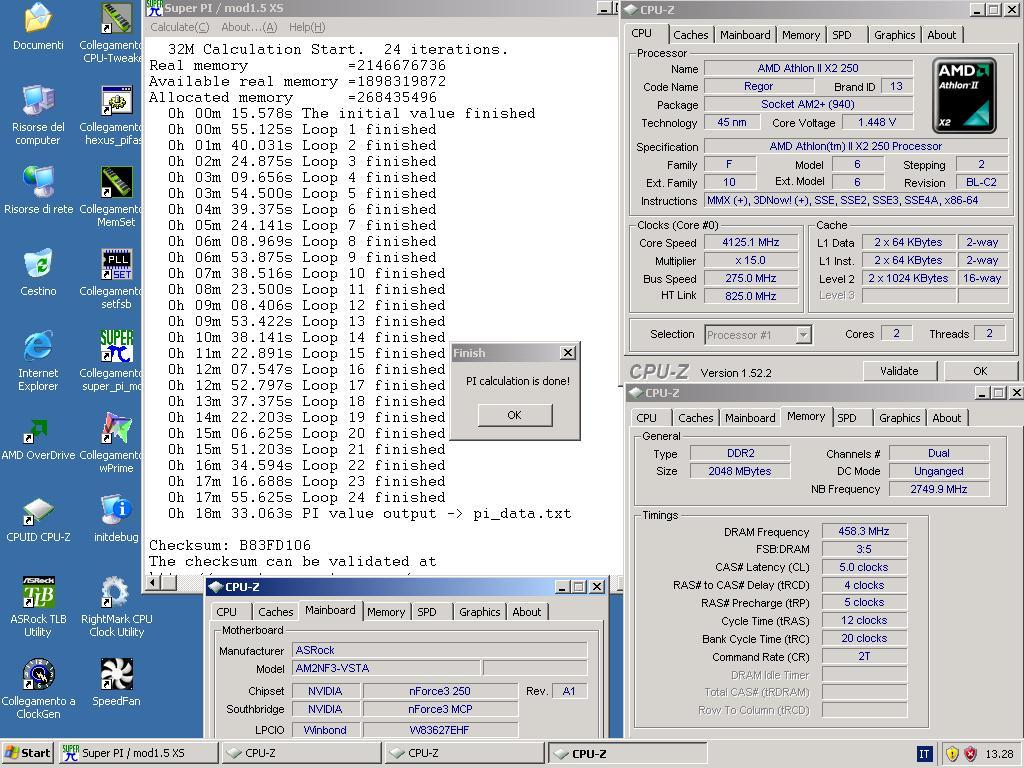Click the Model AM2NF3-VSTA value
1024x768 pixels.
click(x=386, y=669)
